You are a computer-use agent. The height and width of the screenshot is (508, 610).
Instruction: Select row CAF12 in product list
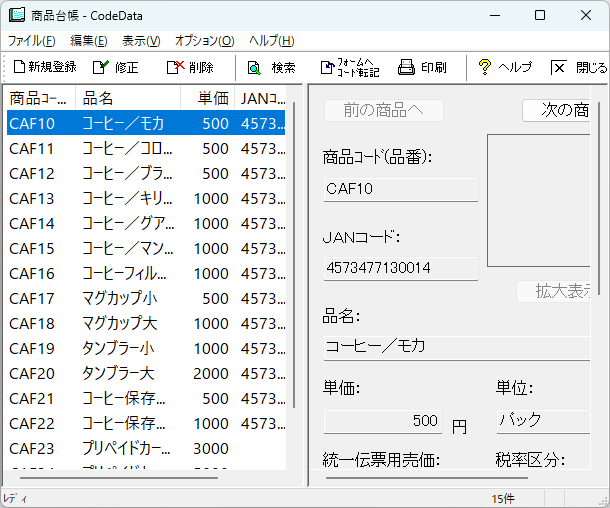[x=146, y=173]
